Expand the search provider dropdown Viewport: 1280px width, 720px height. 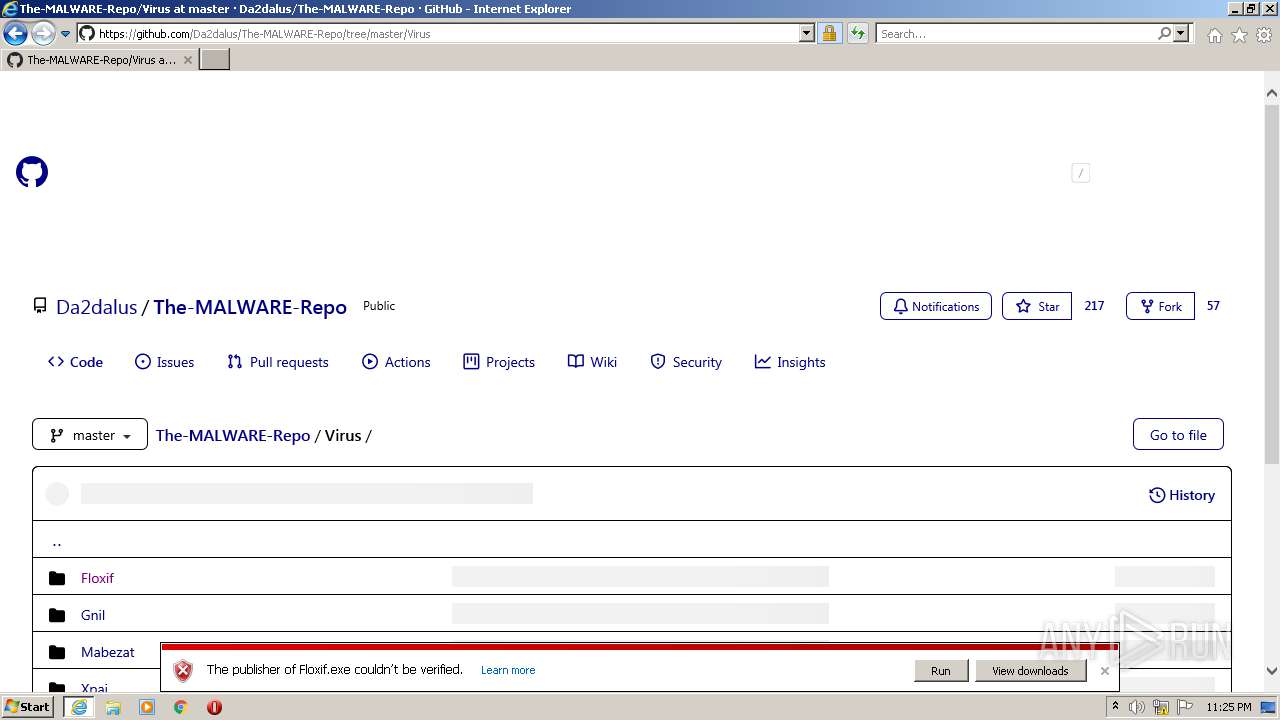1181,33
